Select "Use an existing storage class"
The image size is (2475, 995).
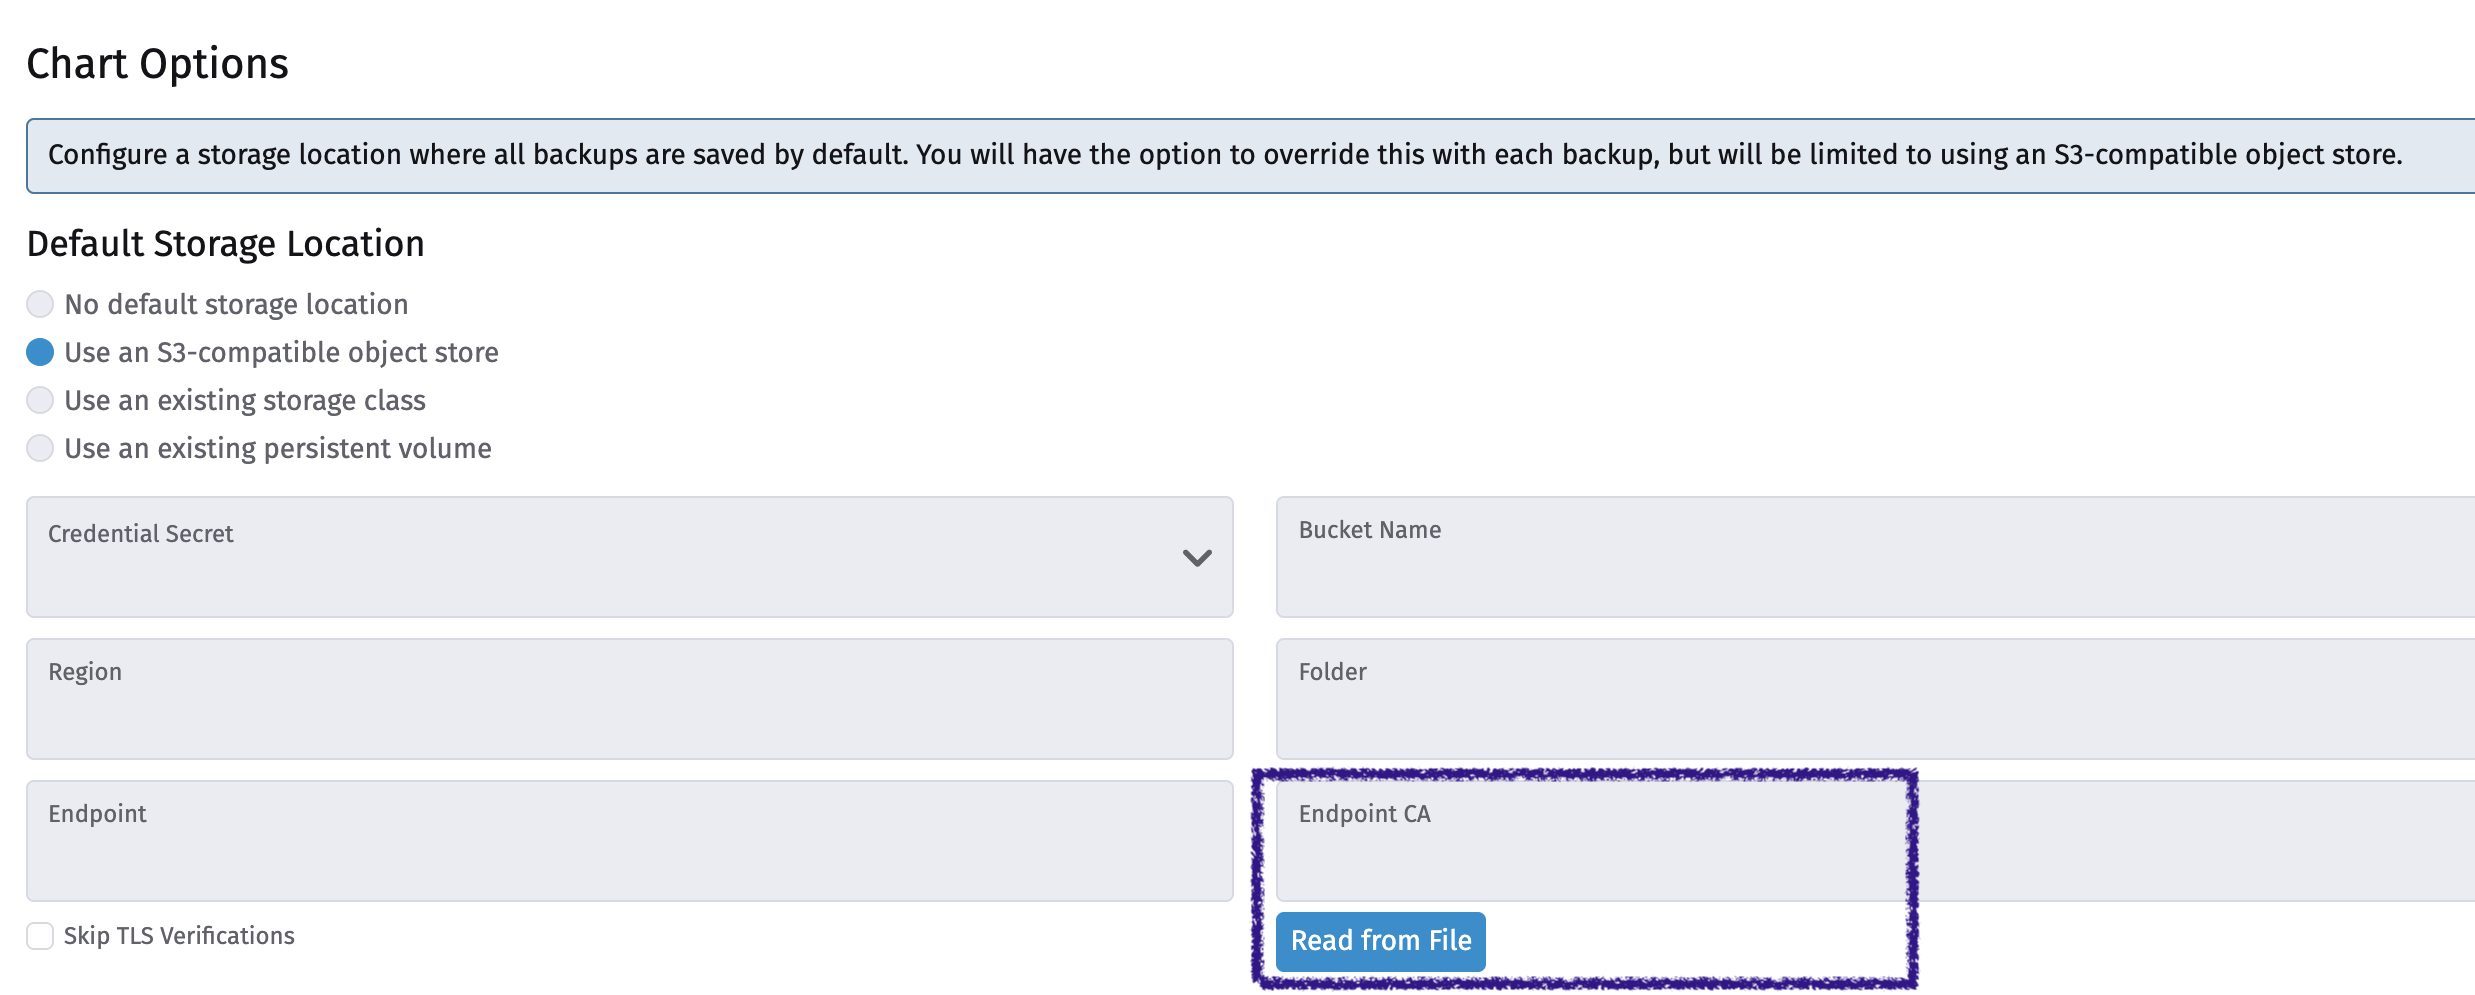point(40,400)
